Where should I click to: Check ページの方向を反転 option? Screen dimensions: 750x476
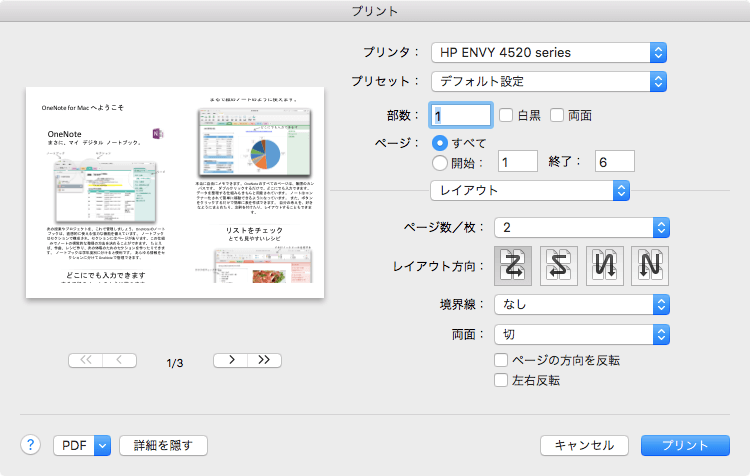501,360
